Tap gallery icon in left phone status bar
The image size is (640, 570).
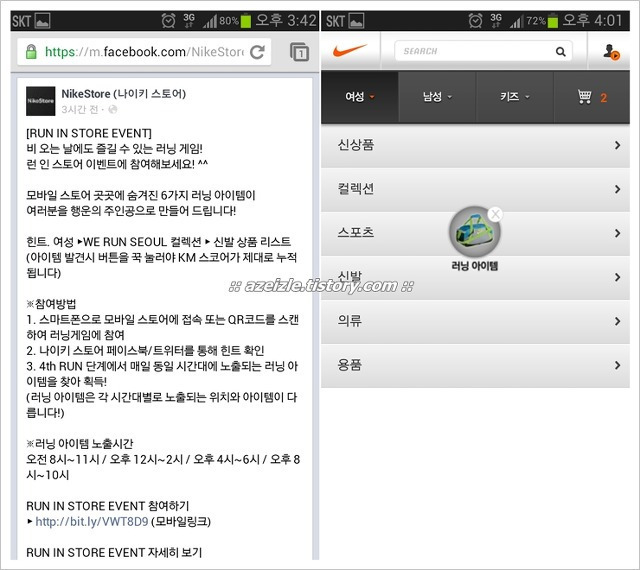(x=42, y=20)
